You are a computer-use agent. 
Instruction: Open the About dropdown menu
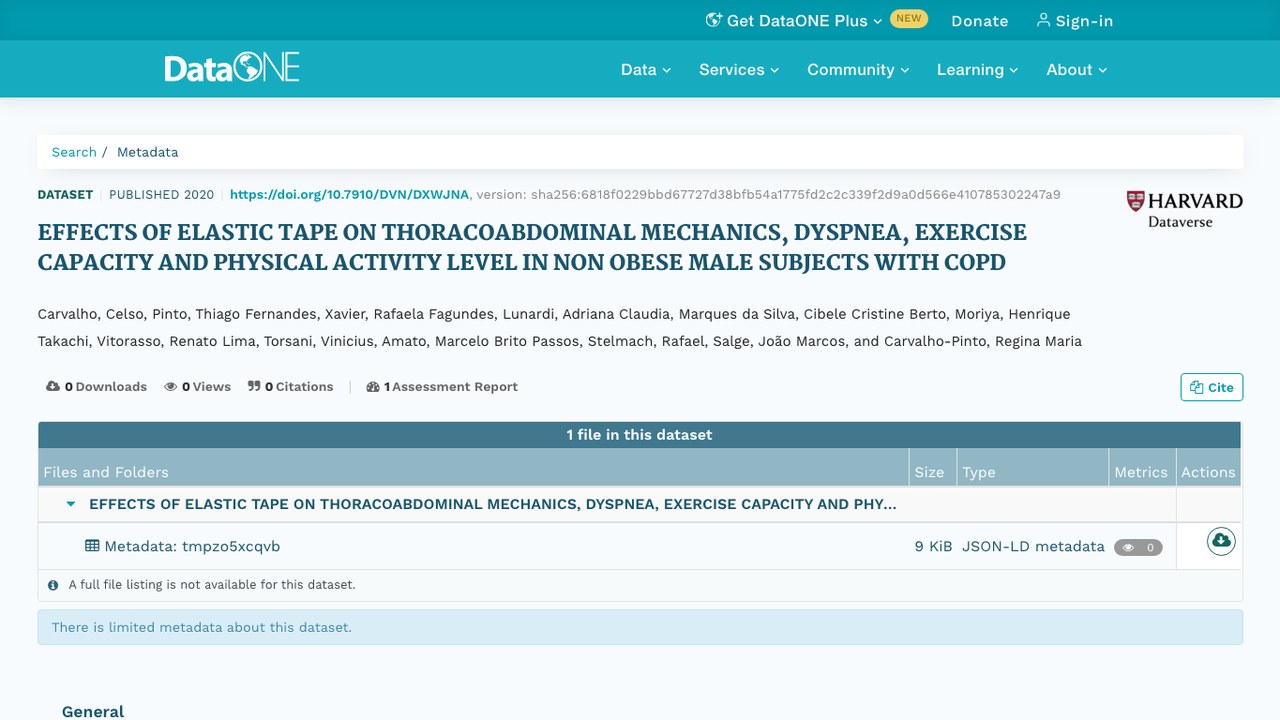(x=1077, y=70)
